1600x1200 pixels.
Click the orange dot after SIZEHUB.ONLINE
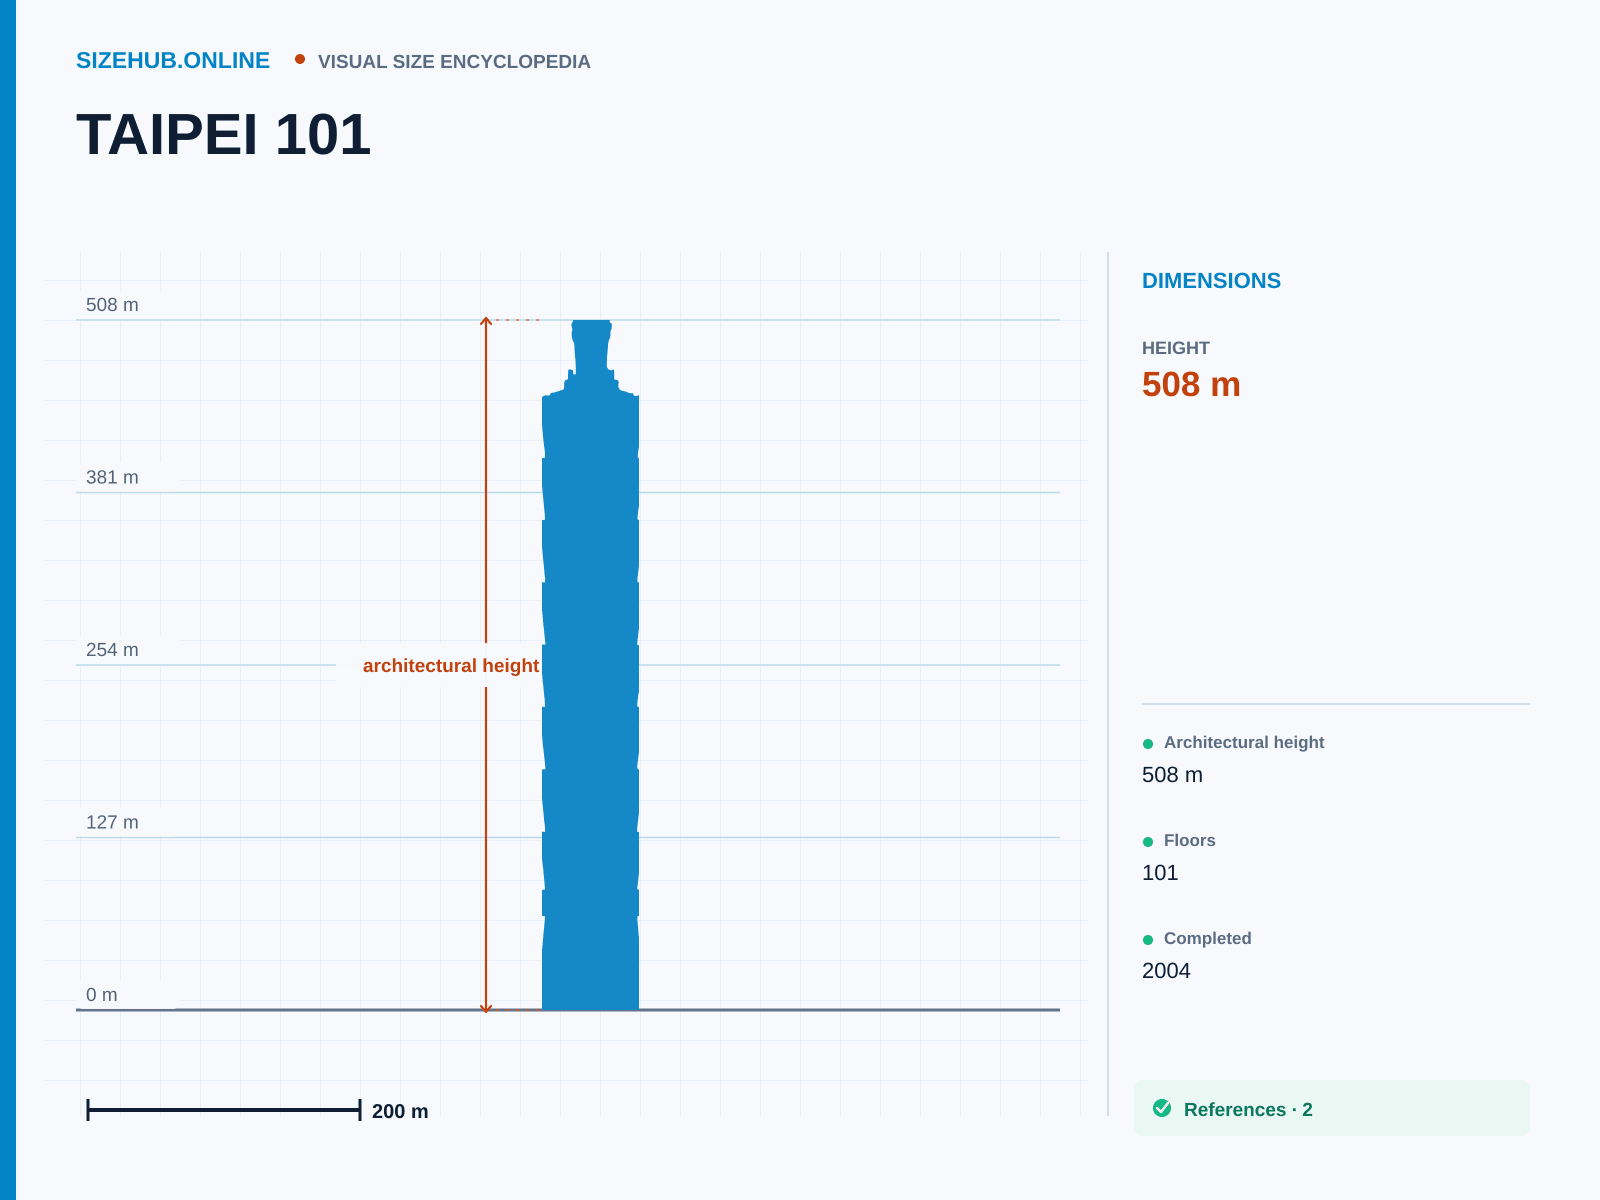(300, 59)
